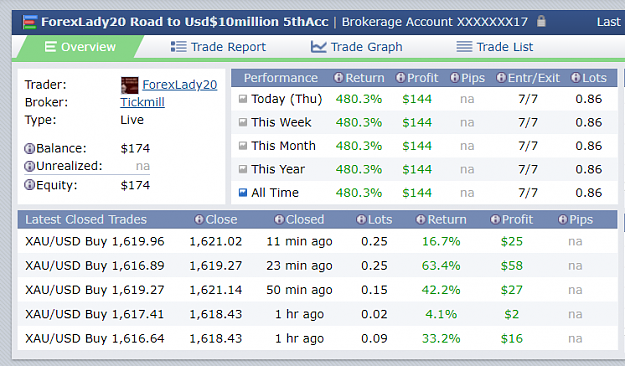Click the 1,621.14 close price

click(216, 290)
